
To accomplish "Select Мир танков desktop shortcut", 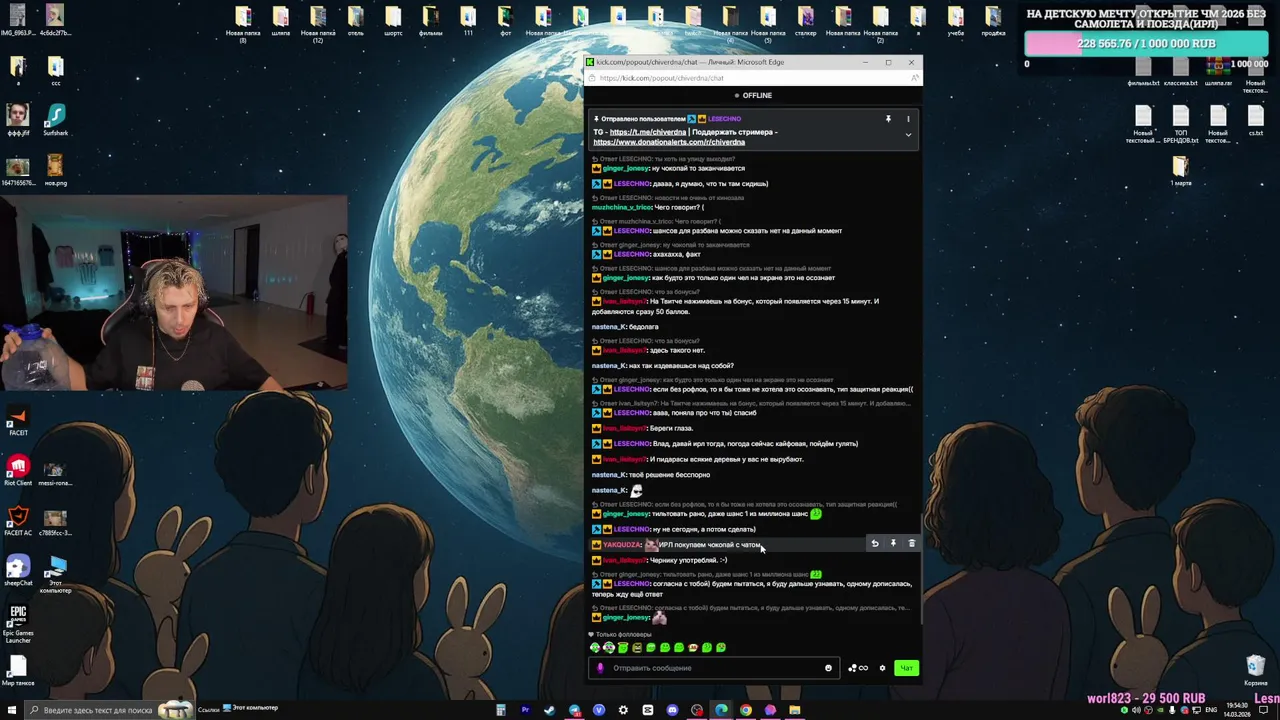I will click(17, 671).
